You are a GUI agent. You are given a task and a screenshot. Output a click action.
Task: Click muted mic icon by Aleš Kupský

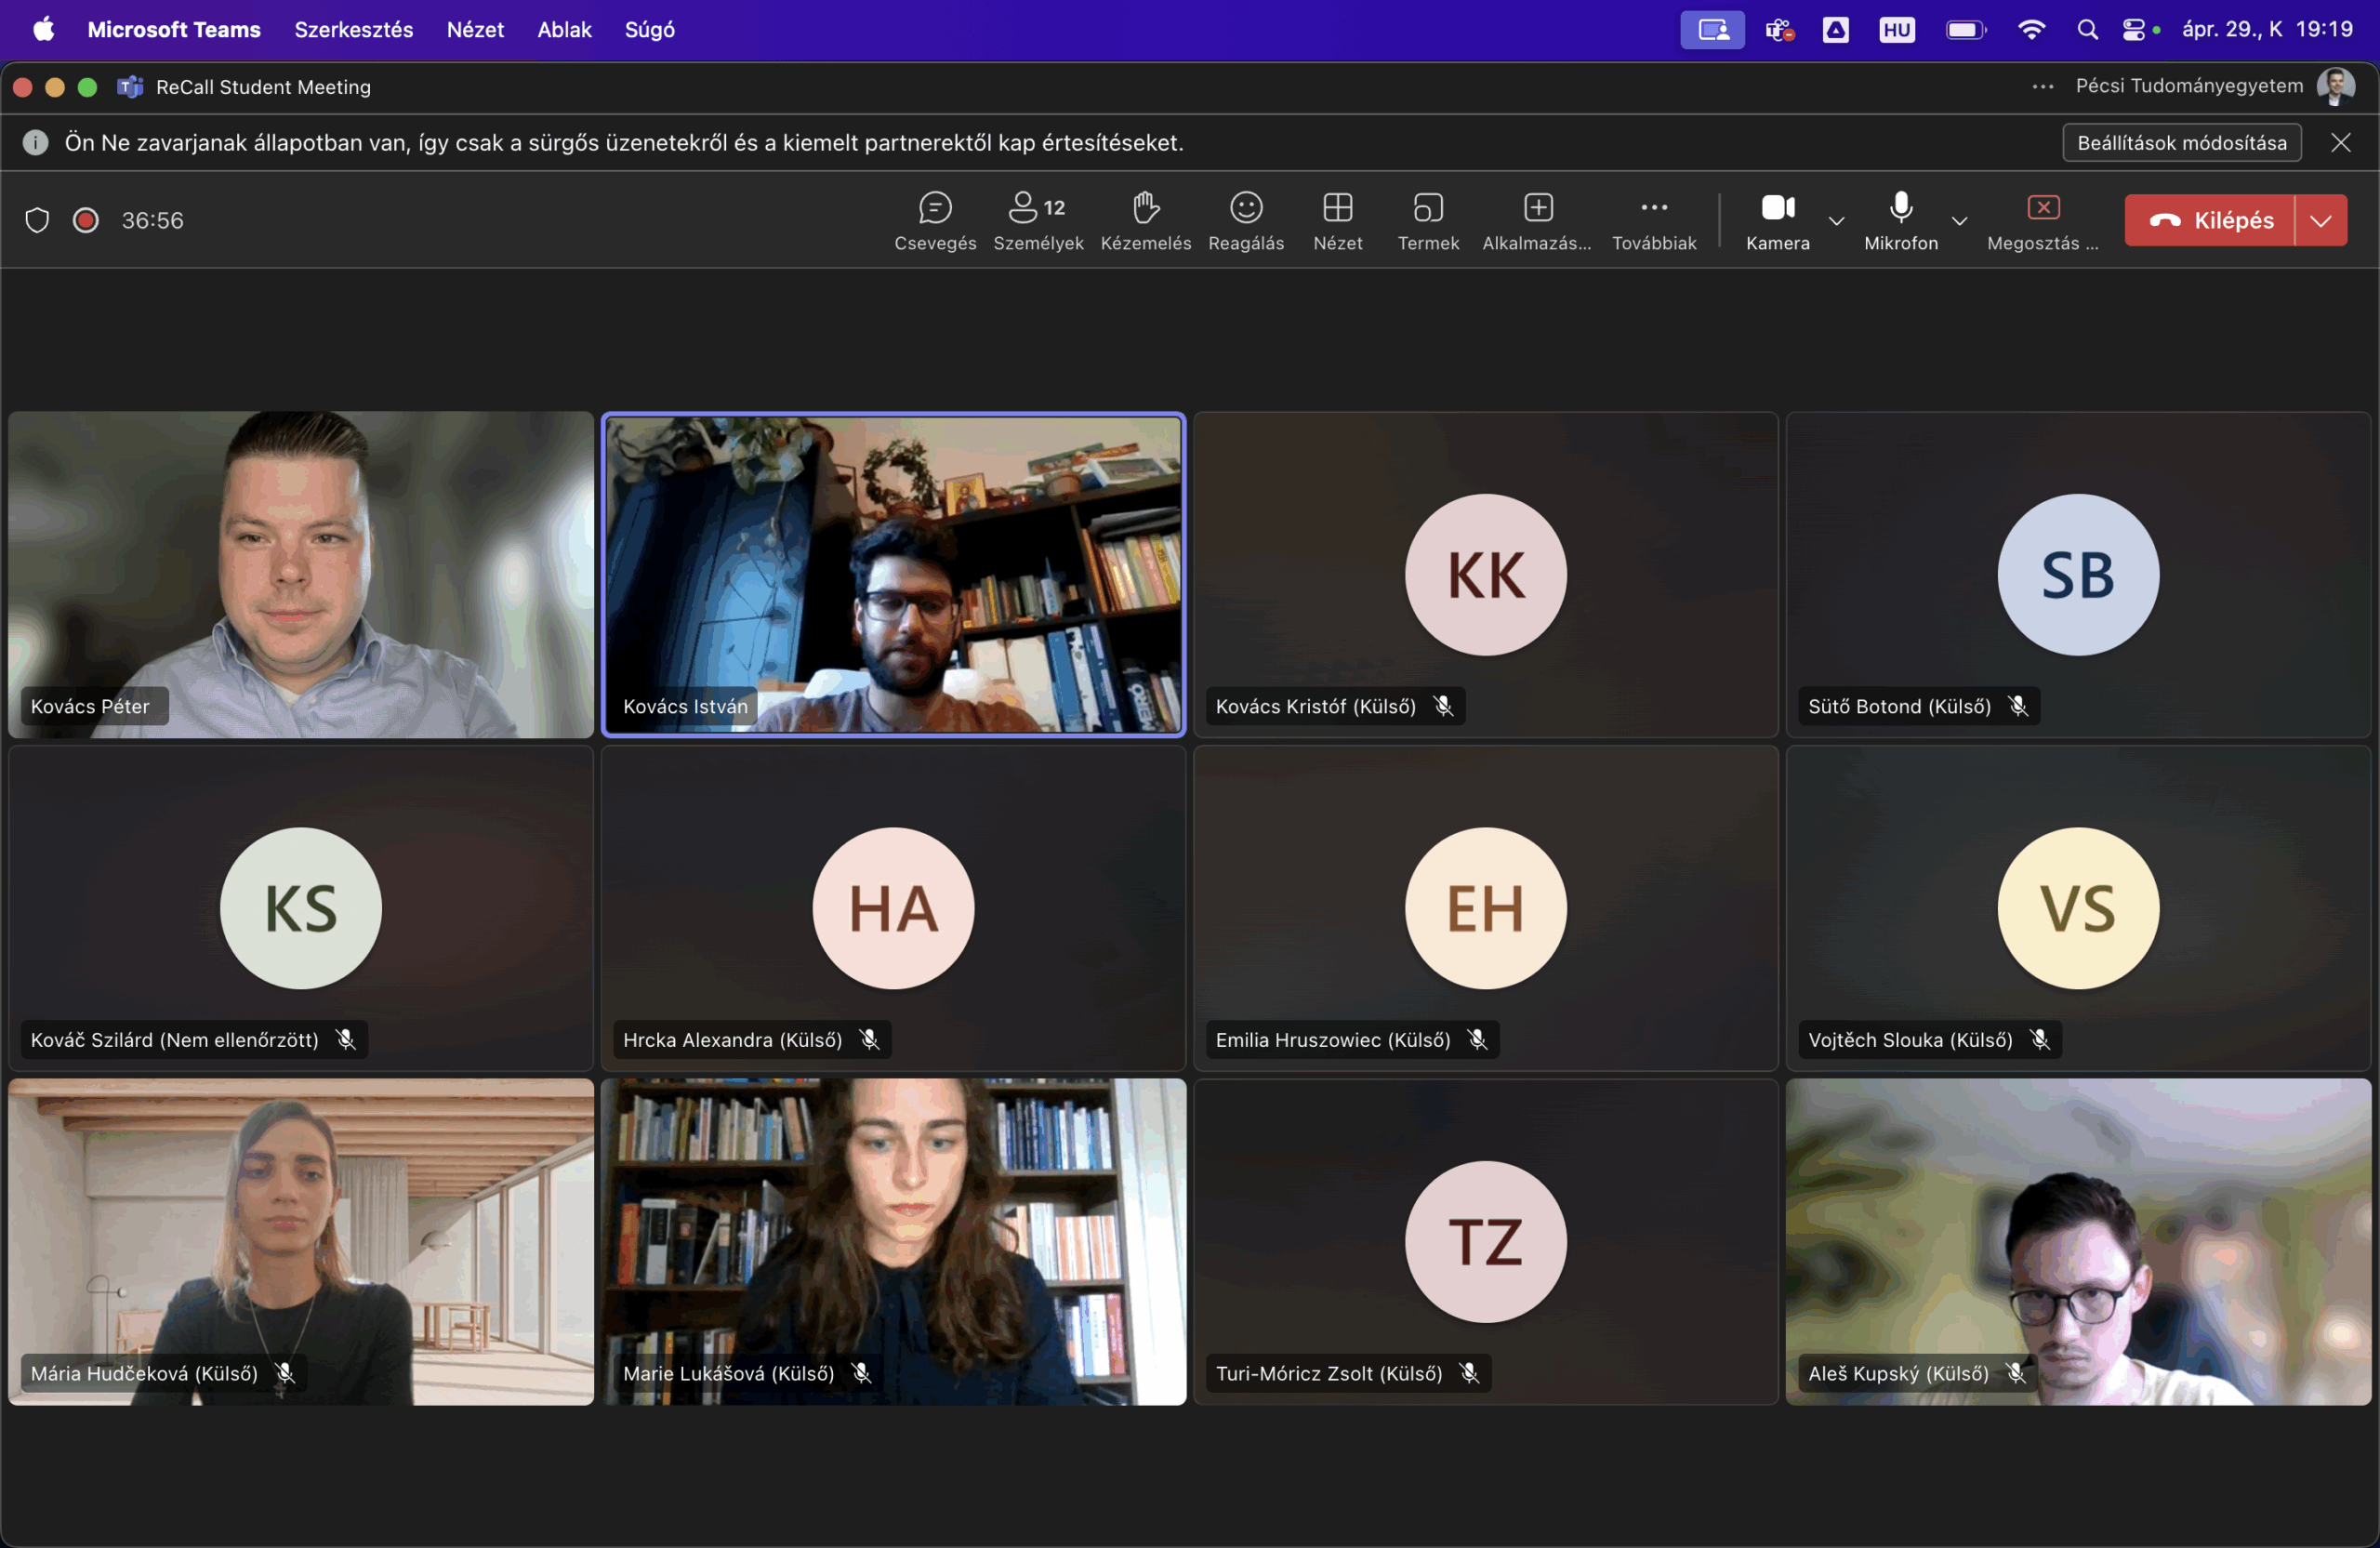click(2016, 1373)
